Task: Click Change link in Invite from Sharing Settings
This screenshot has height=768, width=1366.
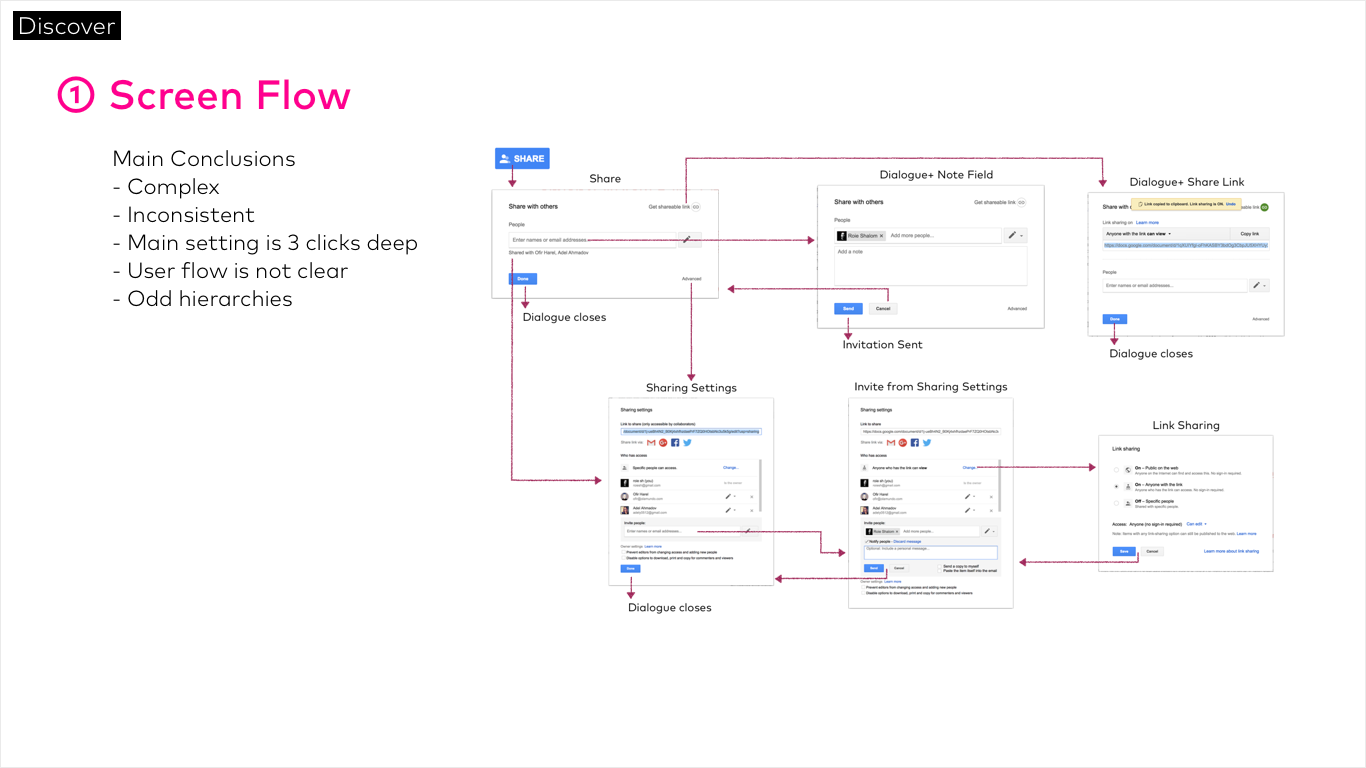Action: pyautogui.click(x=969, y=468)
